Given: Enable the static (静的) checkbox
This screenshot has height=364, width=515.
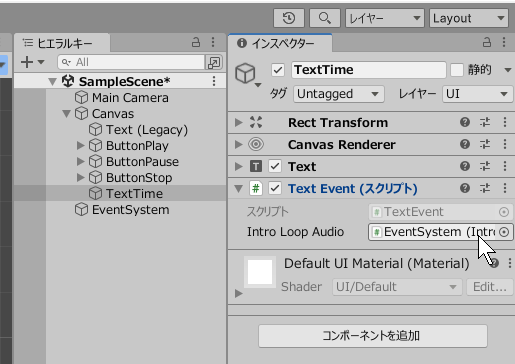Looking at the screenshot, I should [457, 70].
